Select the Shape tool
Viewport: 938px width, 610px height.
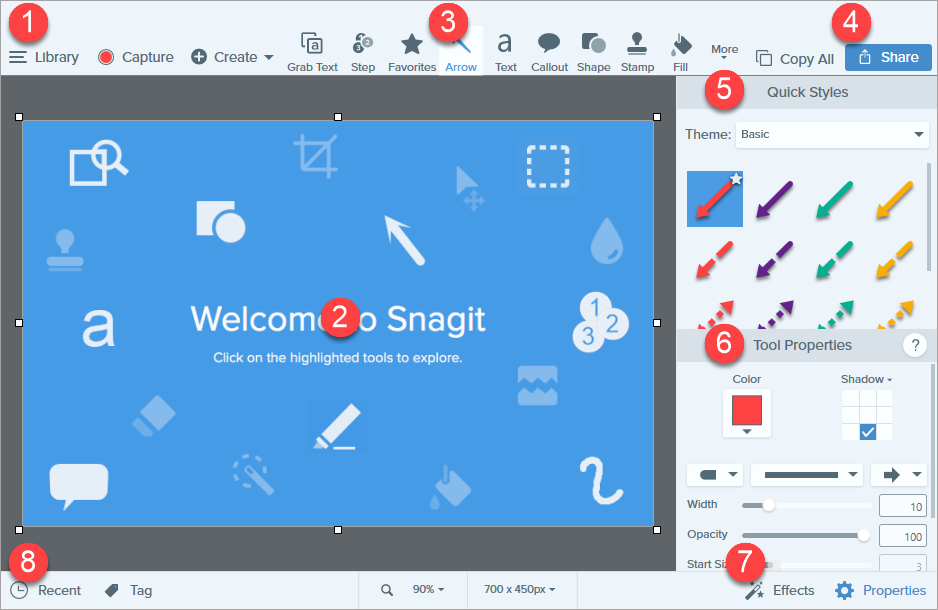pyautogui.click(x=593, y=53)
